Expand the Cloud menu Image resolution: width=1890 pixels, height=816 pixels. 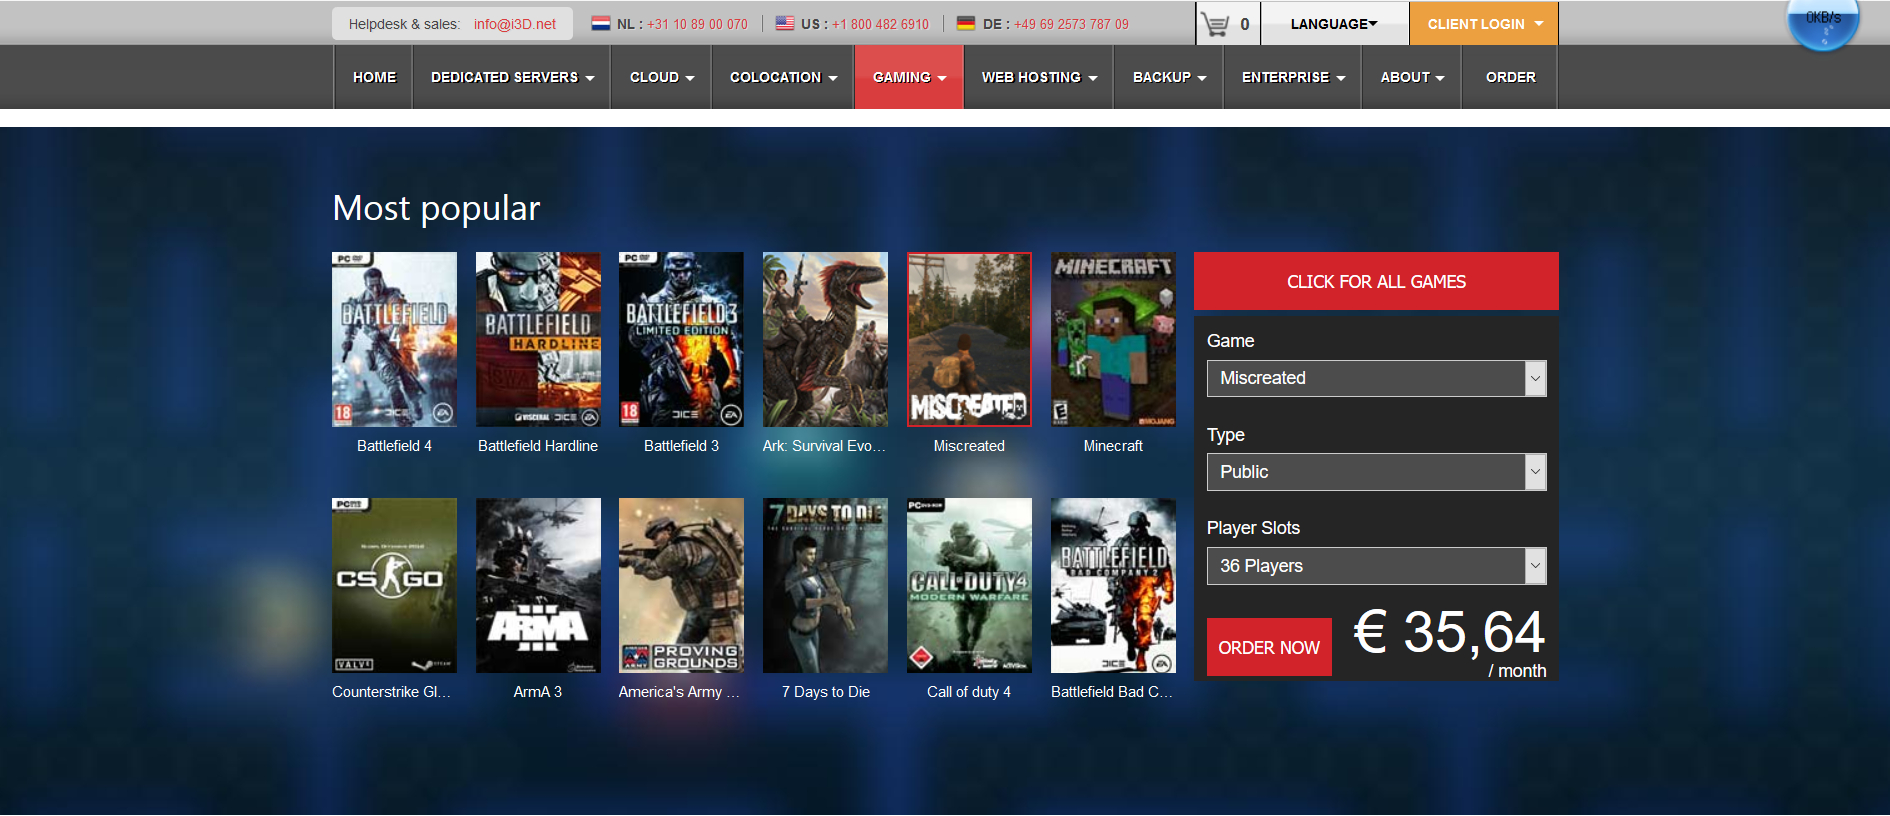(x=661, y=77)
